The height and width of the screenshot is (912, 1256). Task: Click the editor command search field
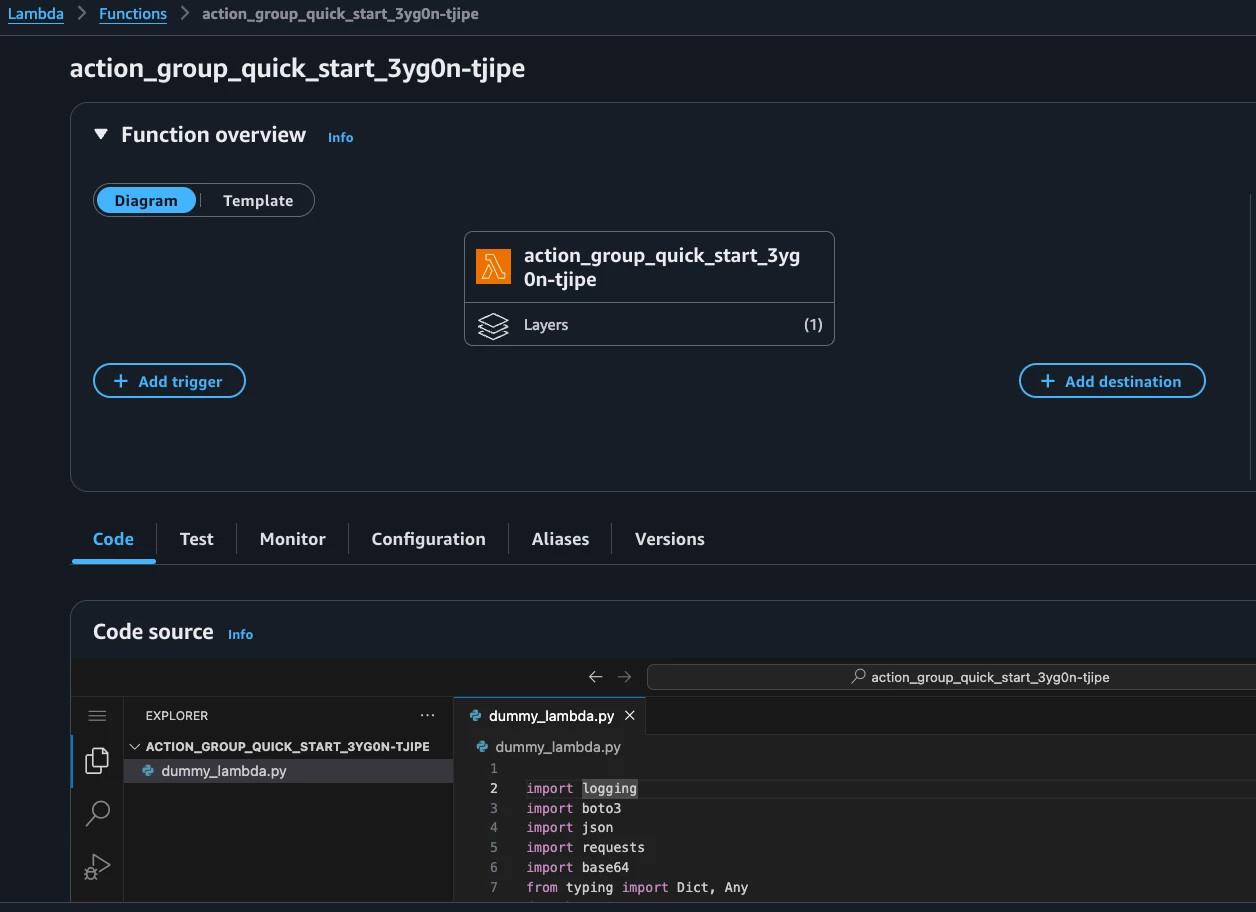coord(951,677)
